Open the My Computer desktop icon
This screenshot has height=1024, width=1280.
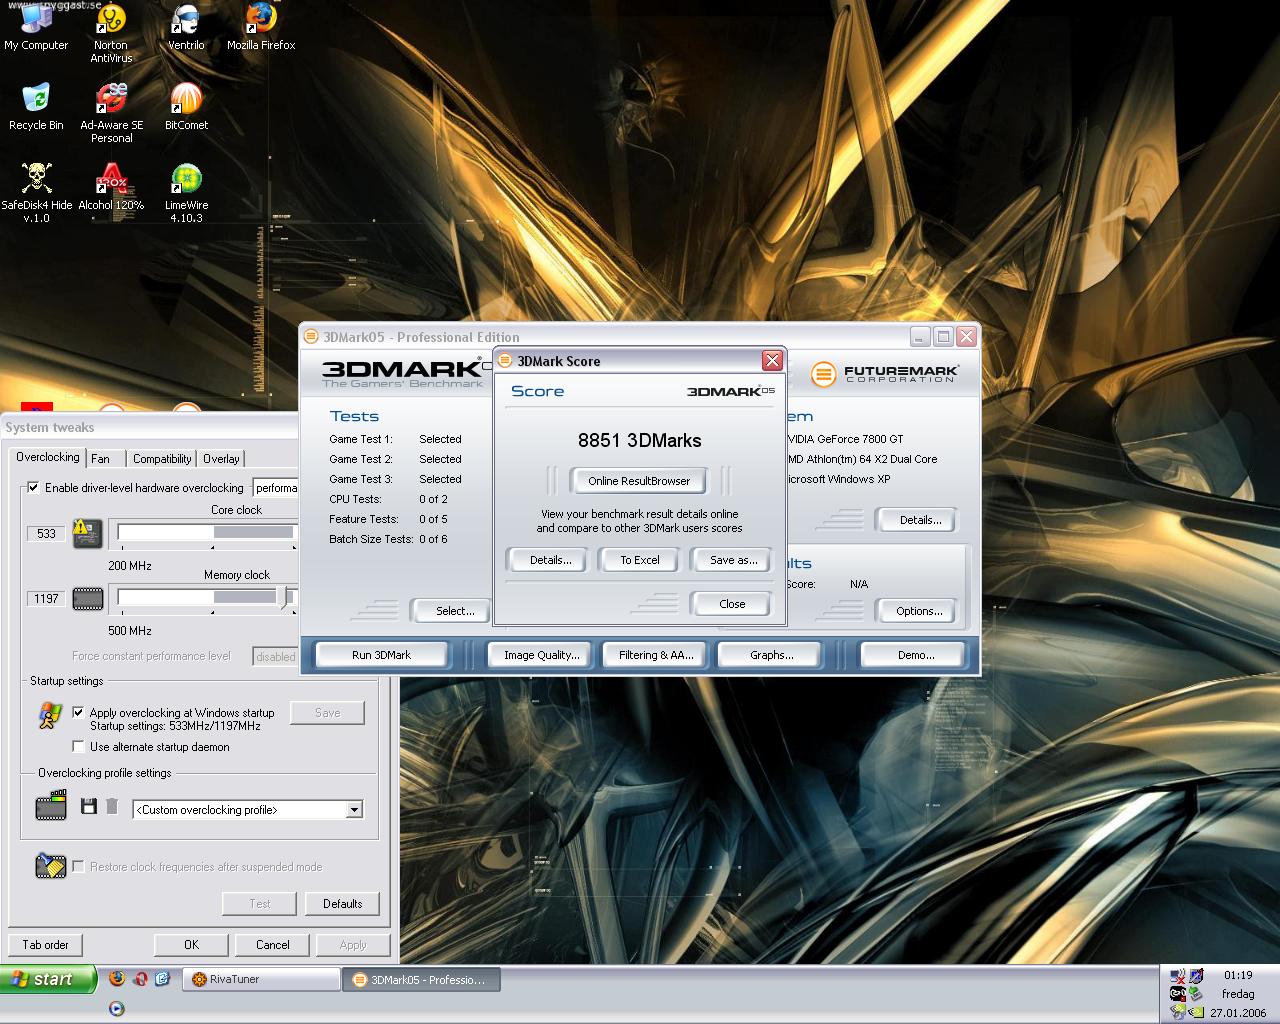[36, 27]
